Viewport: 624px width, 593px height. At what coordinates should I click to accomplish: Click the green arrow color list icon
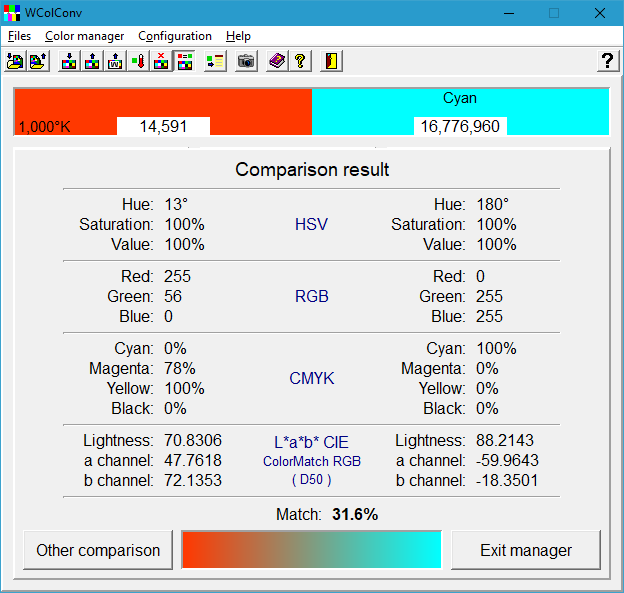214,61
